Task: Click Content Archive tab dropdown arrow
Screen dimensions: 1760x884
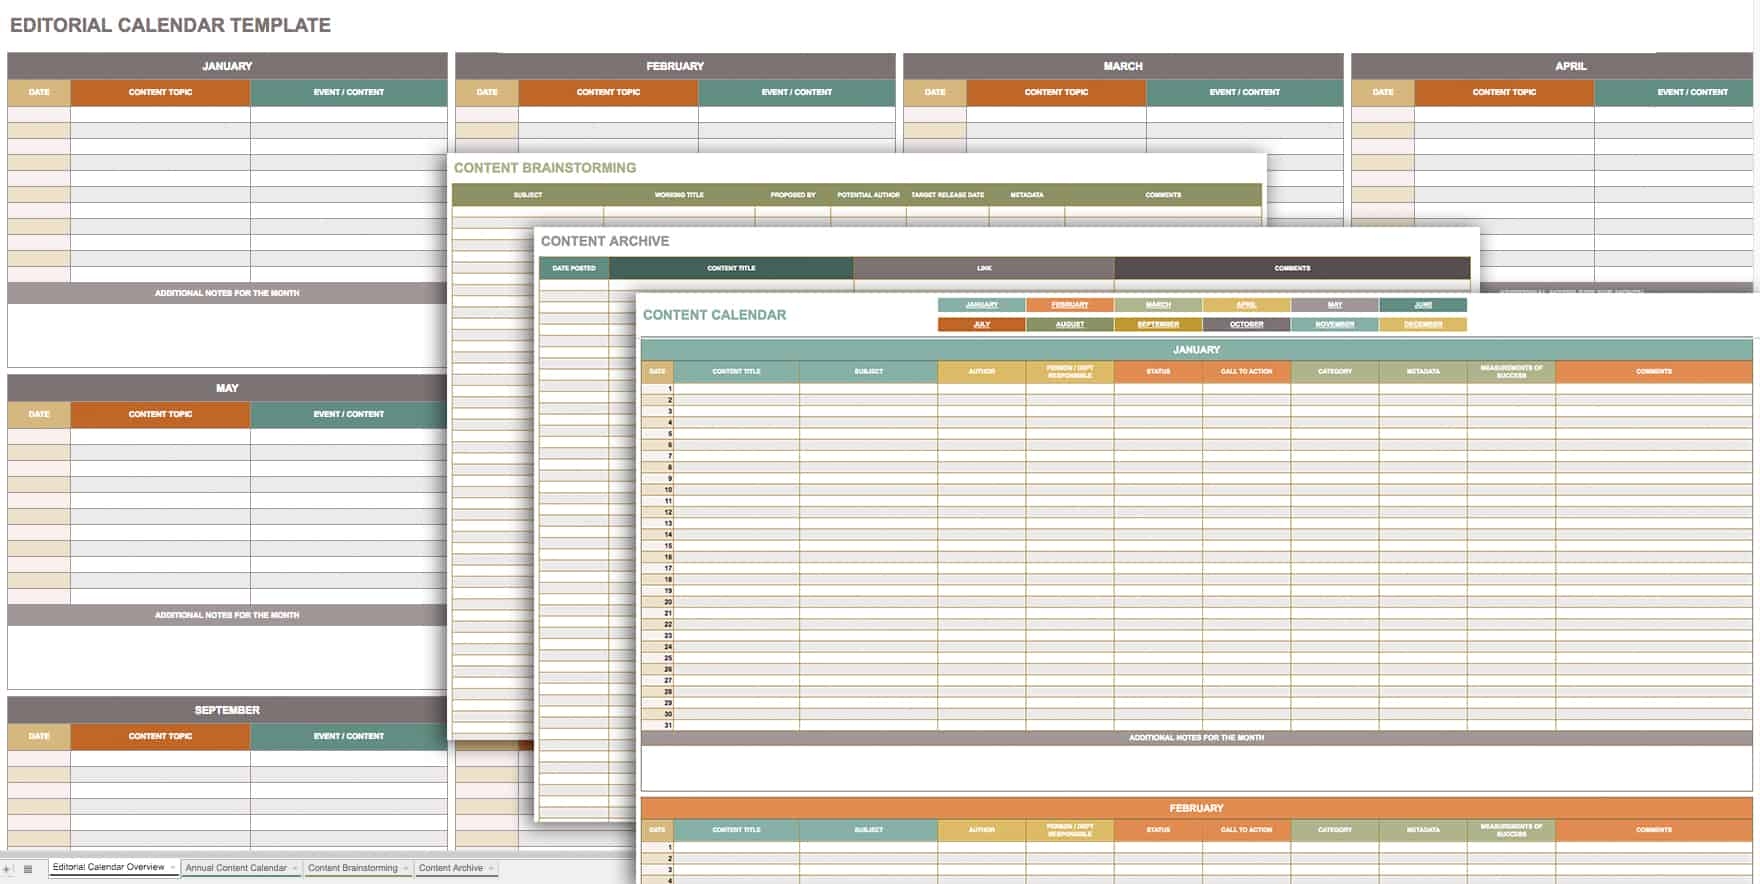Action: pyautogui.click(x=491, y=868)
